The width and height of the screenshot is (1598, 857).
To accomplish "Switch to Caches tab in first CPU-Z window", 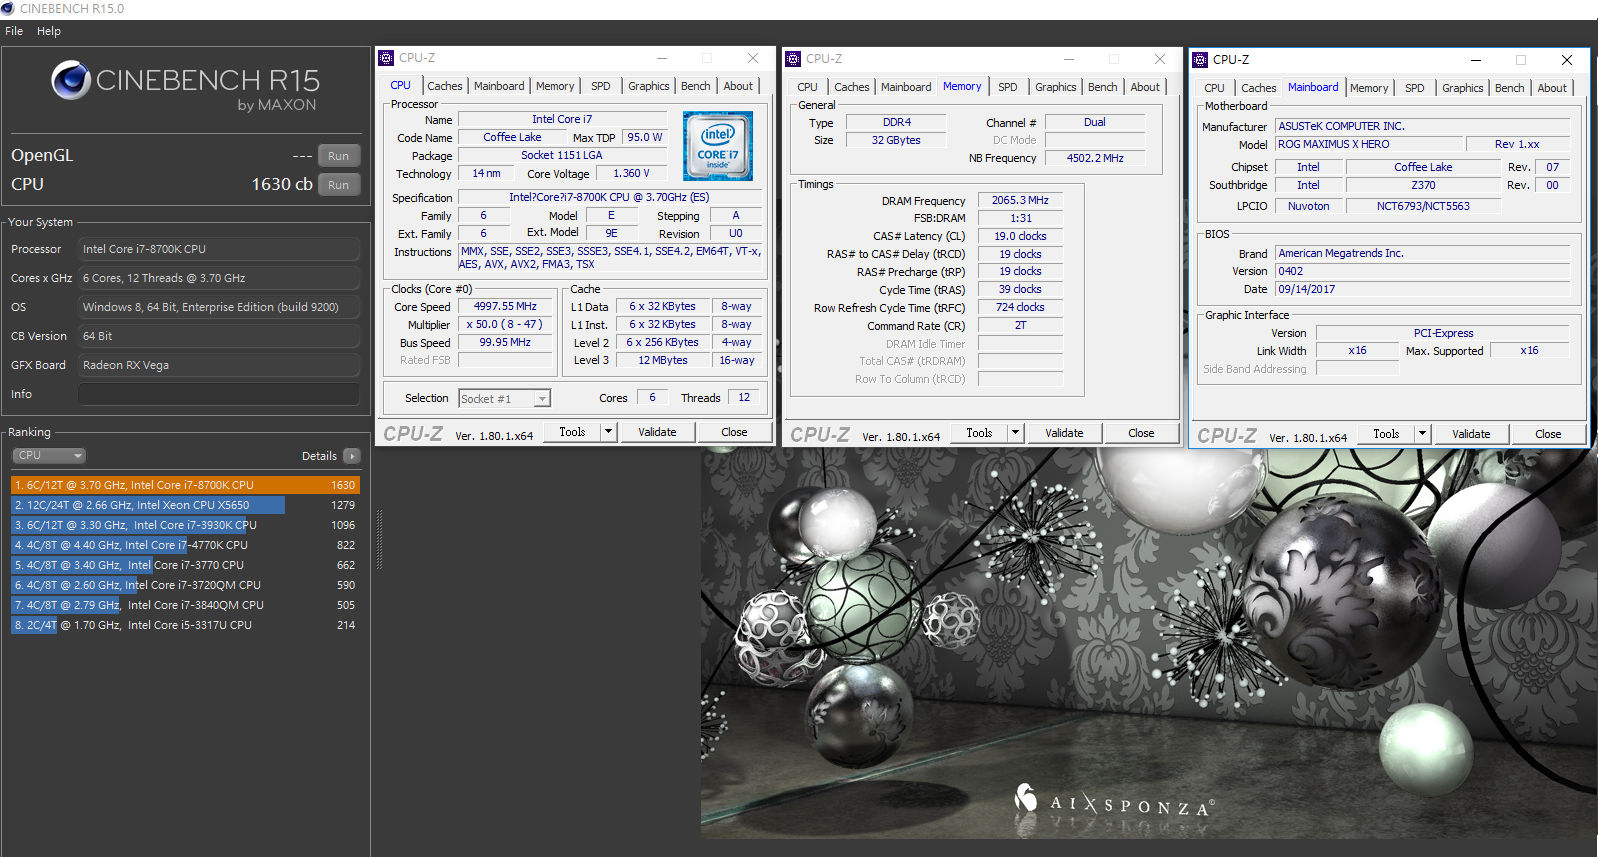I will click(445, 86).
